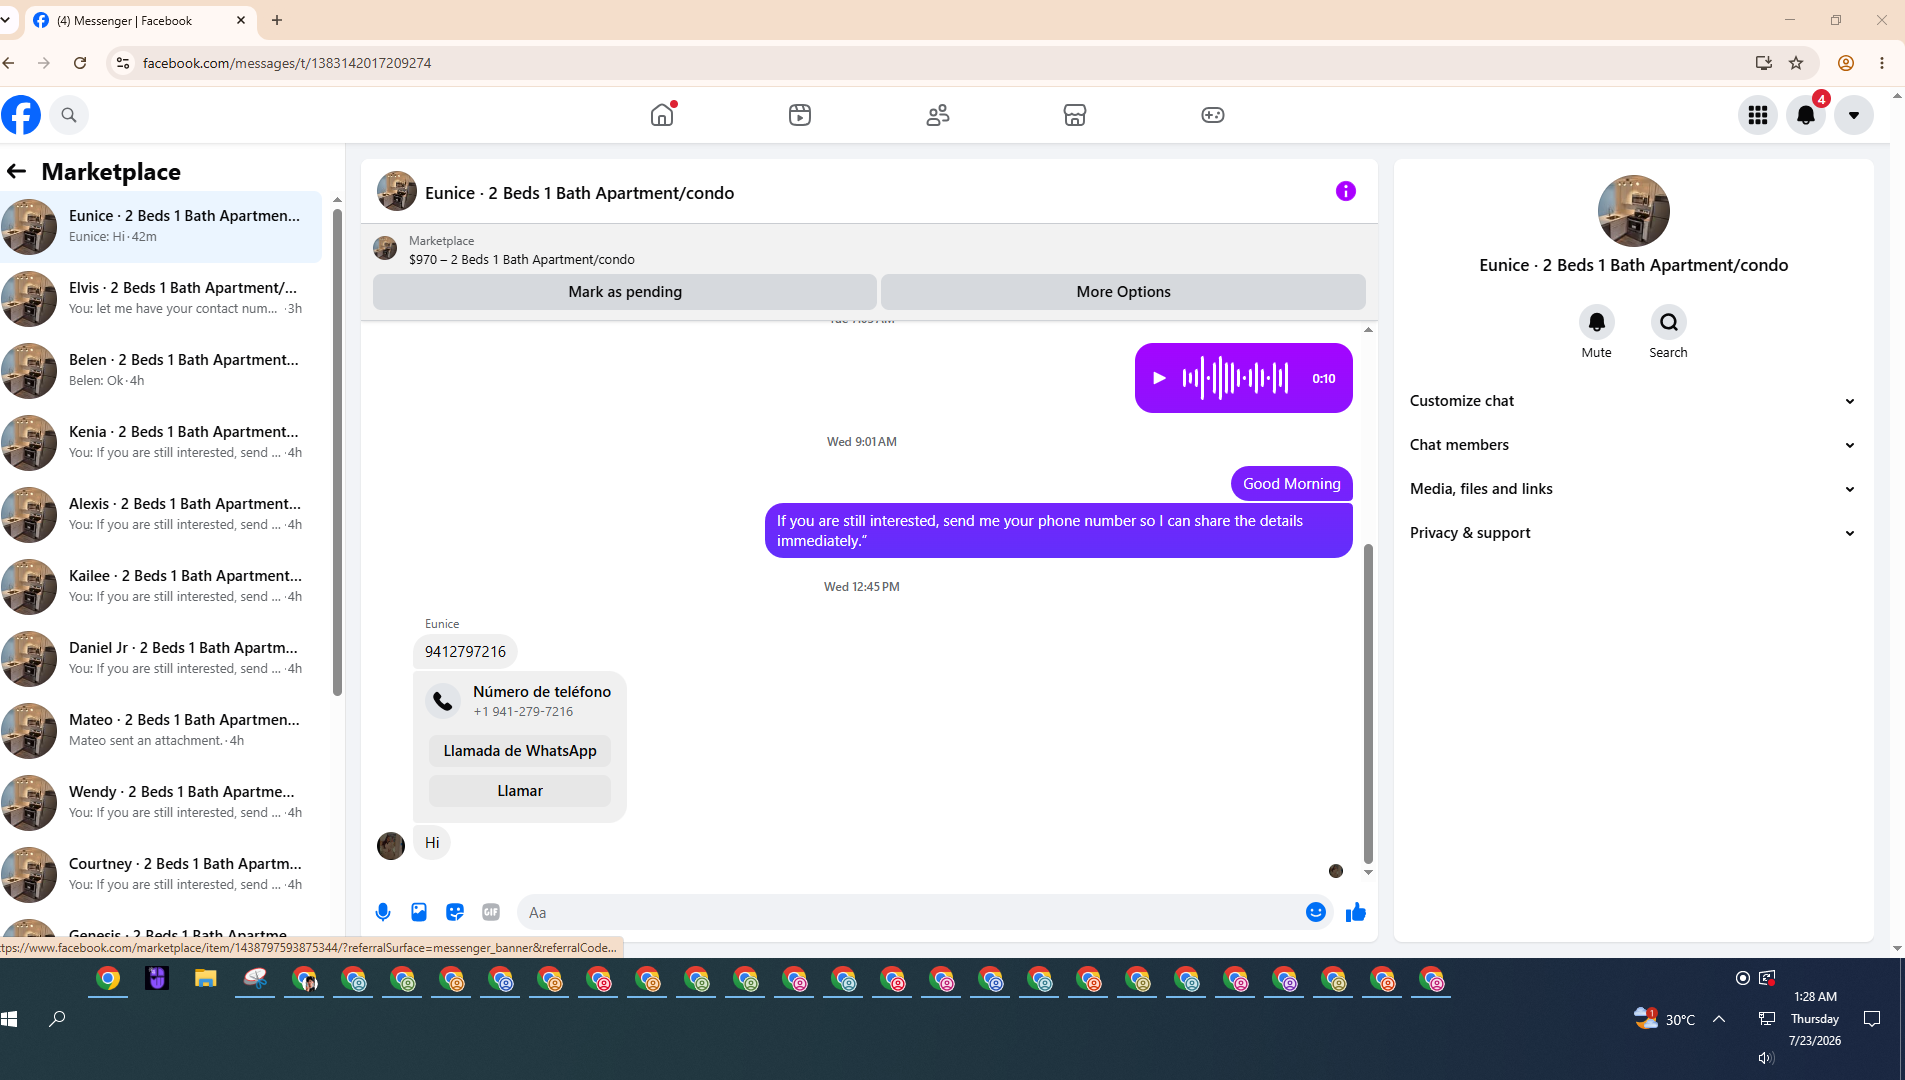The width and height of the screenshot is (1905, 1080).
Task: Record a voice clip with microphone
Action: click(x=383, y=912)
